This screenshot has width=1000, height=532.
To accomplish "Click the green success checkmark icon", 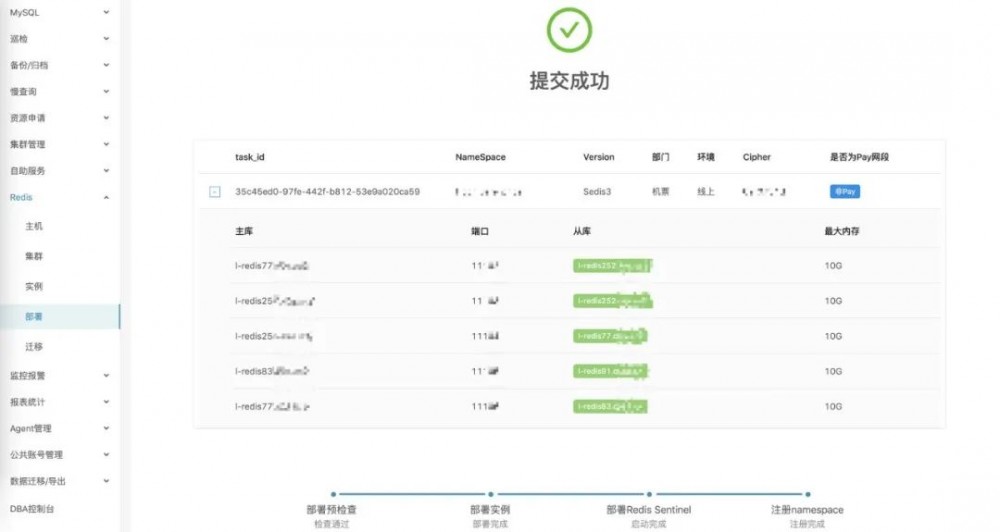I will [x=569, y=30].
